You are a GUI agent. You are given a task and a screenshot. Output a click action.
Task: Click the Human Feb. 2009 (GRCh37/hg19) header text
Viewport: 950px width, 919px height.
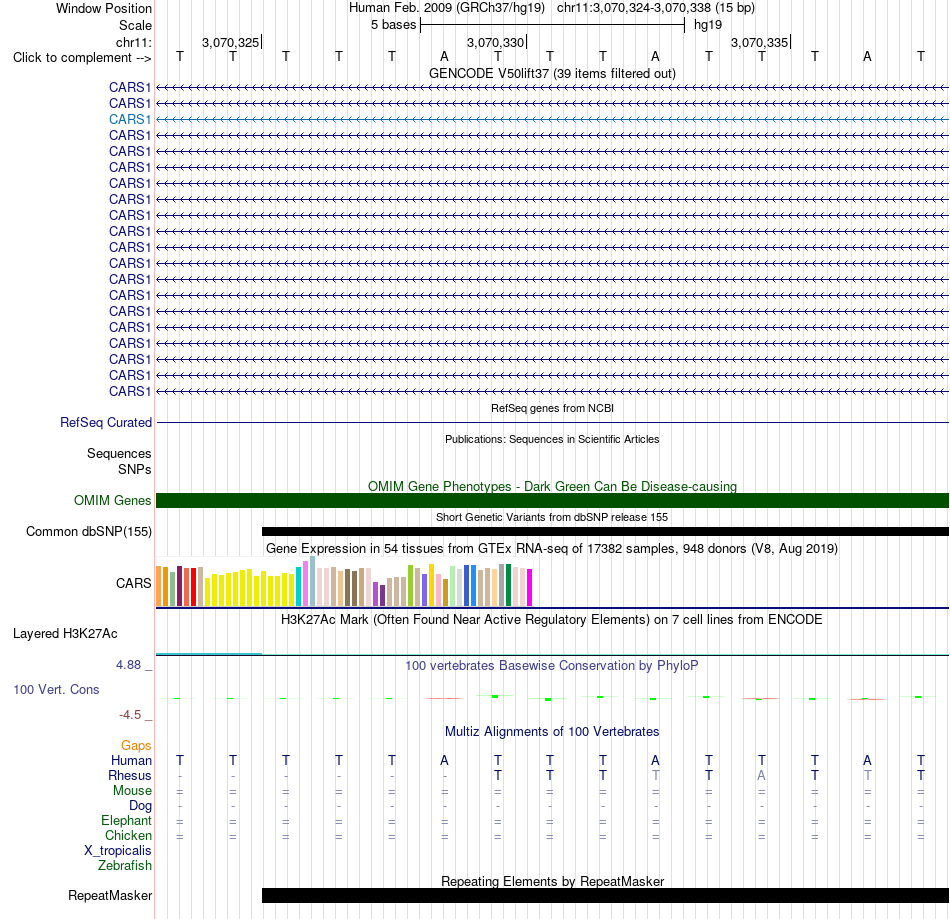click(447, 8)
